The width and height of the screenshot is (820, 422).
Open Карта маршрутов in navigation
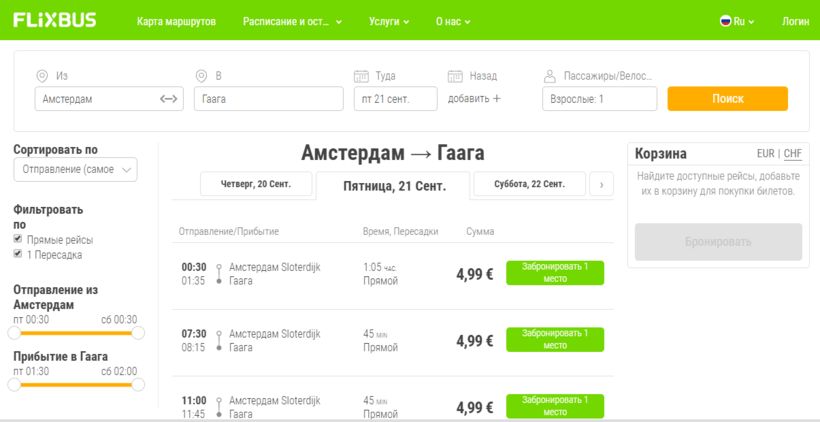pyautogui.click(x=176, y=21)
